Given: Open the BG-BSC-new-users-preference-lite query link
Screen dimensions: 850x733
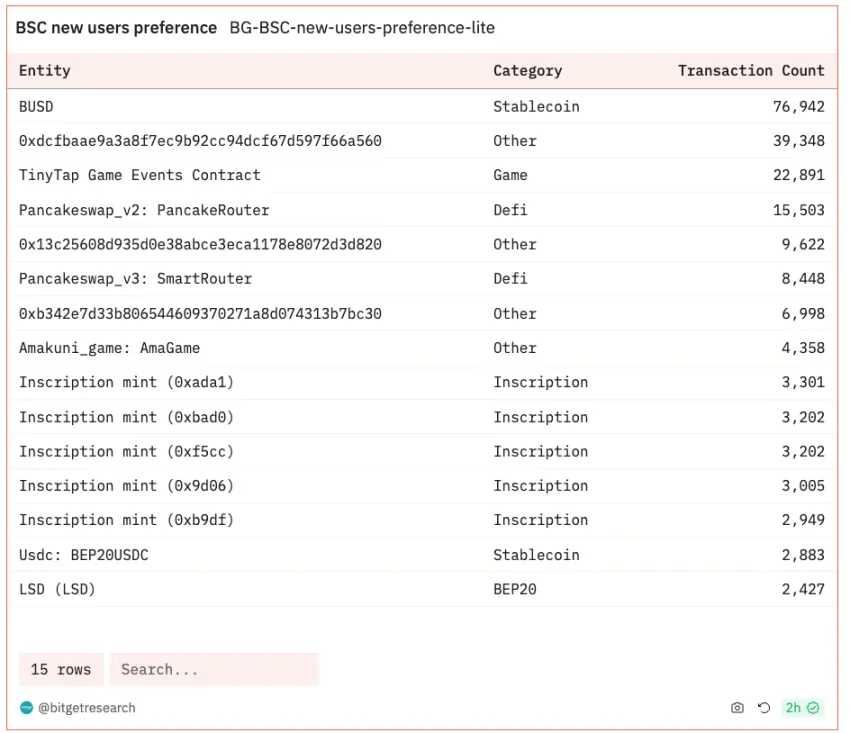Looking at the screenshot, I should (x=362, y=28).
